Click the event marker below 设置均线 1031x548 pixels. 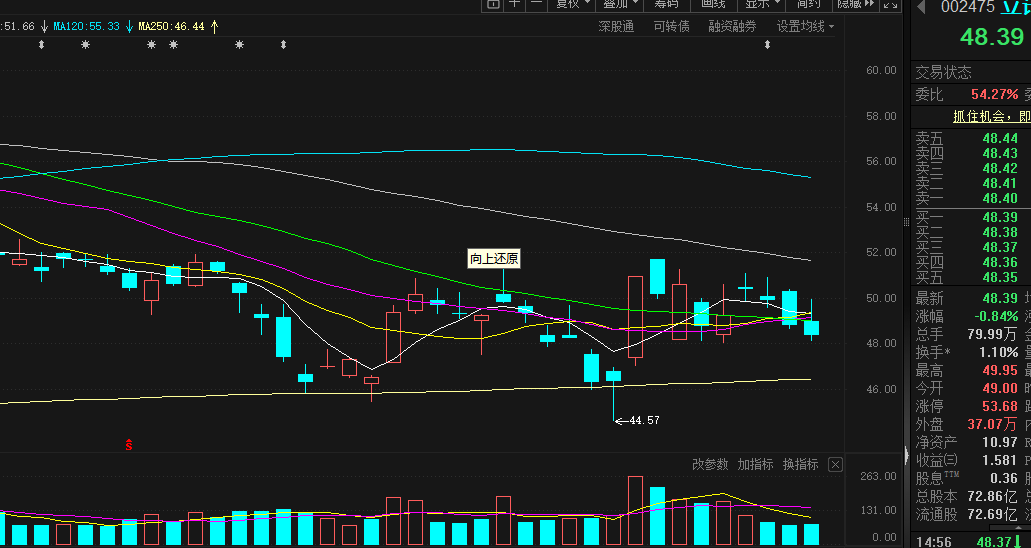pyautogui.click(x=767, y=45)
